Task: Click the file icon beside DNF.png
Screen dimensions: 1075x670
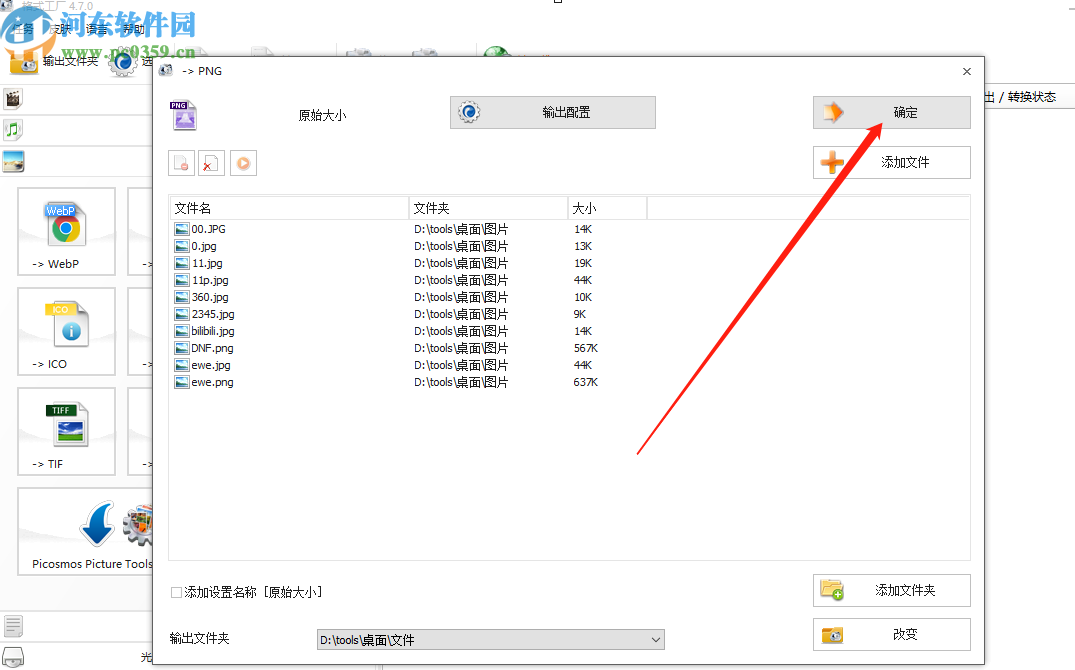Action: (182, 348)
